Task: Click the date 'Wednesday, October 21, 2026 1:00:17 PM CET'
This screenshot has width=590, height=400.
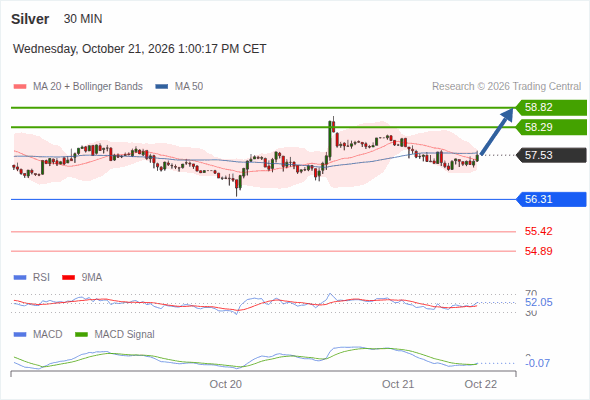Action: click(x=140, y=49)
